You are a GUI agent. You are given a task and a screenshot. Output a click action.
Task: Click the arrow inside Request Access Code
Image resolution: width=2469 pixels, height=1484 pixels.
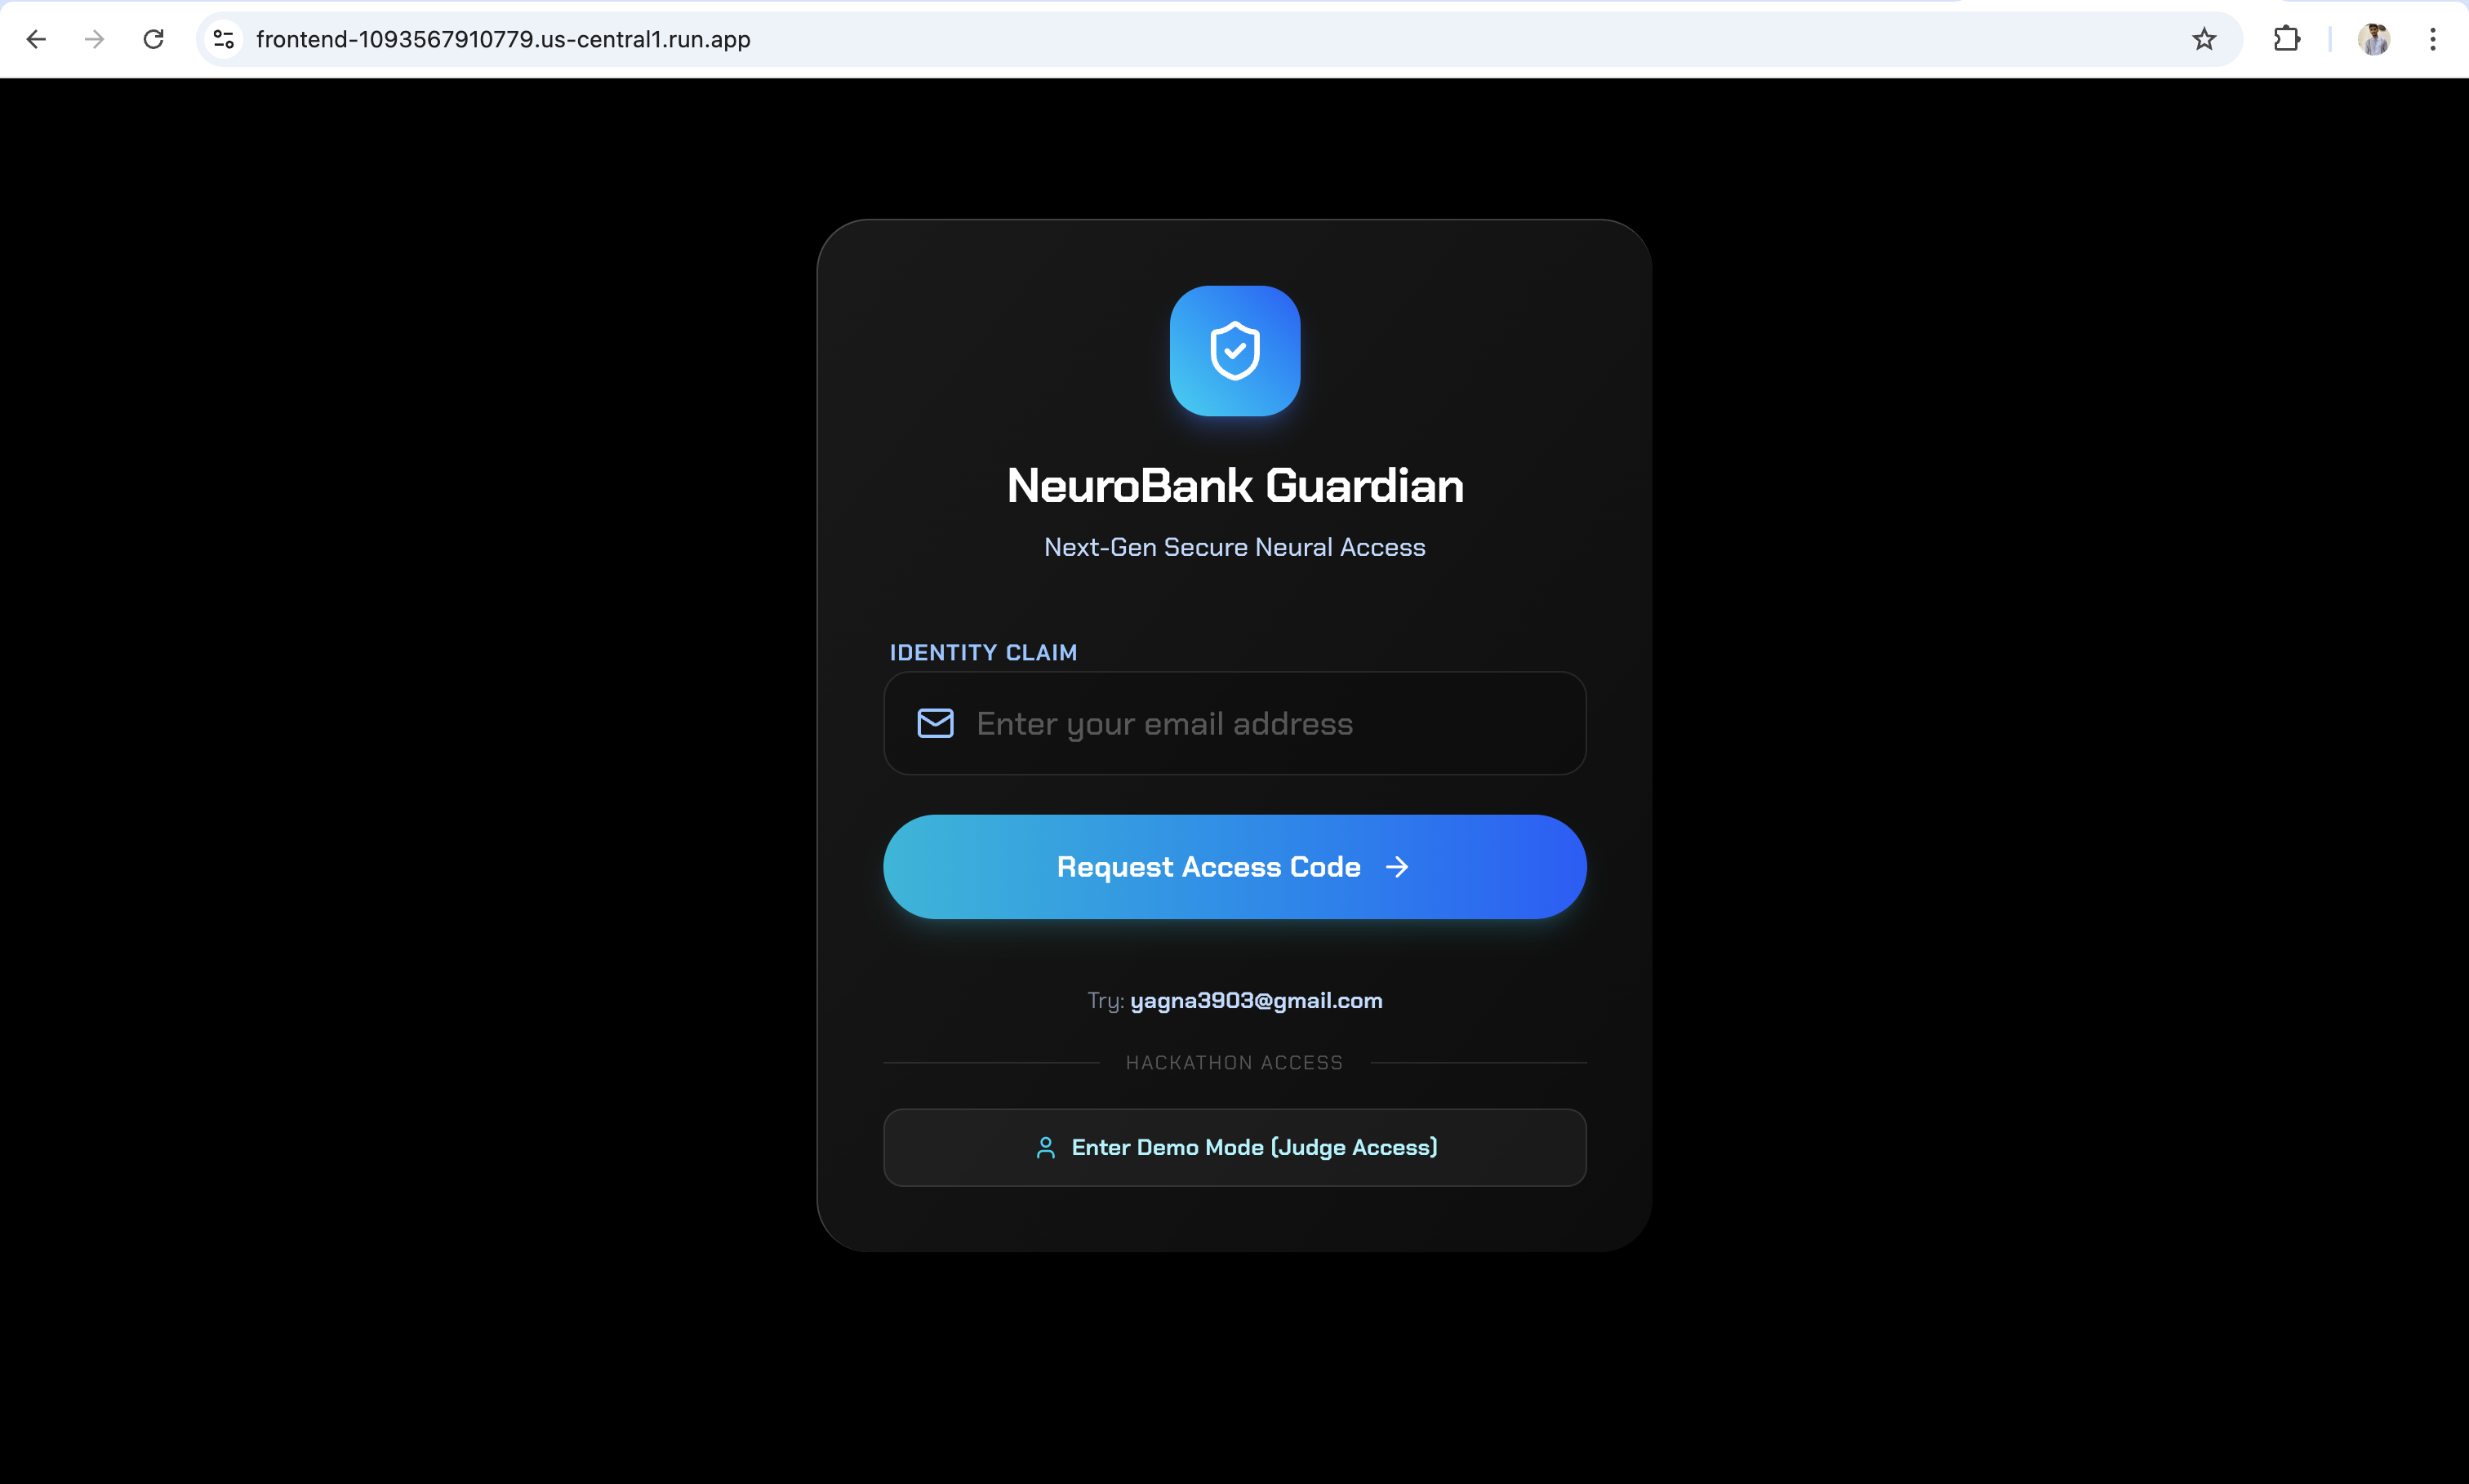click(1397, 867)
